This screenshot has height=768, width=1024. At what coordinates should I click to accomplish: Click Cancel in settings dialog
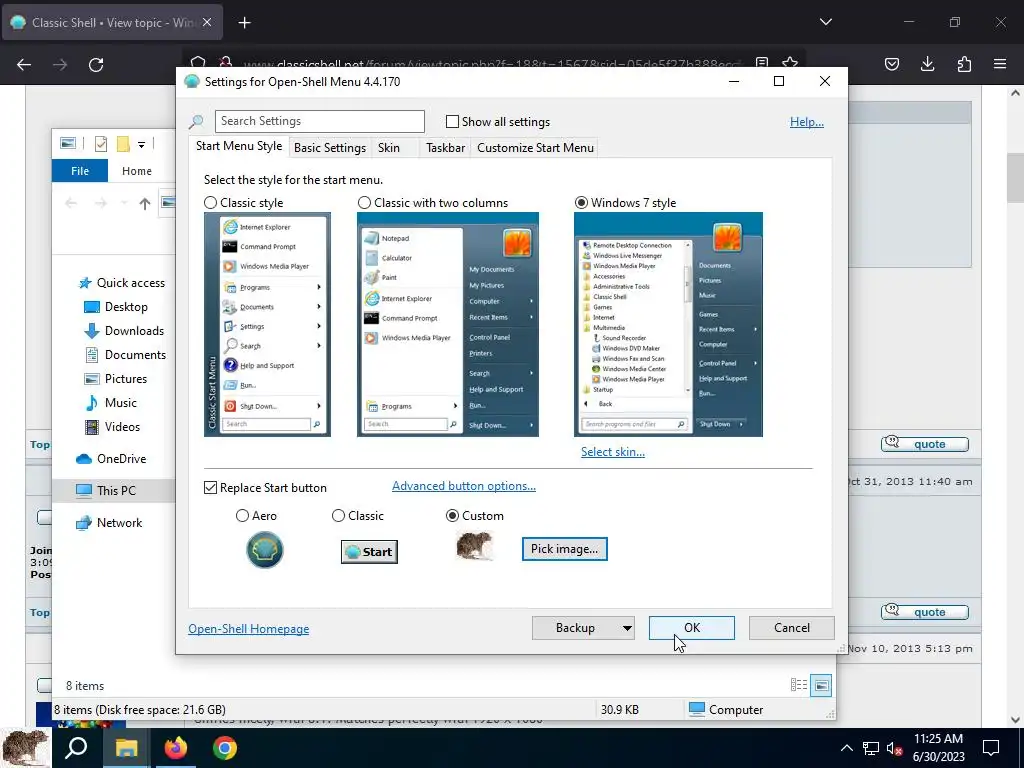tap(792, 628)
